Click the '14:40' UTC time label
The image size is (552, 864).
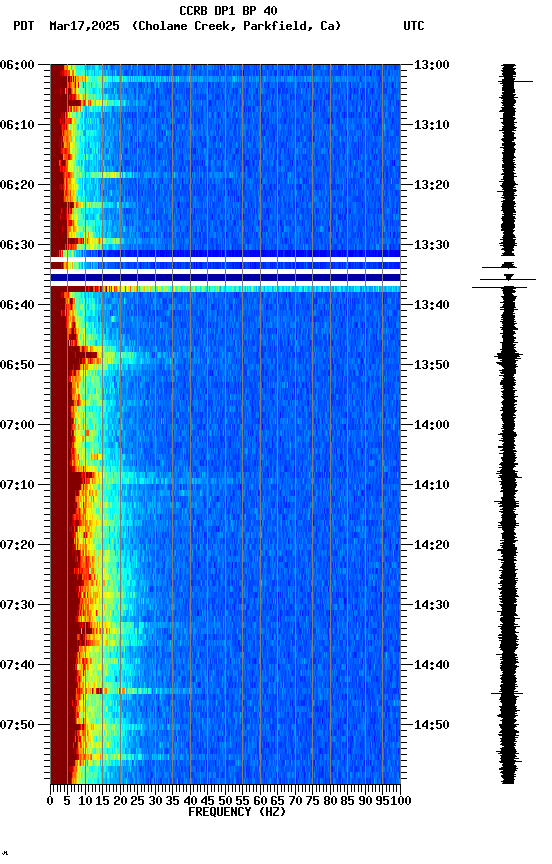point(432,665)
